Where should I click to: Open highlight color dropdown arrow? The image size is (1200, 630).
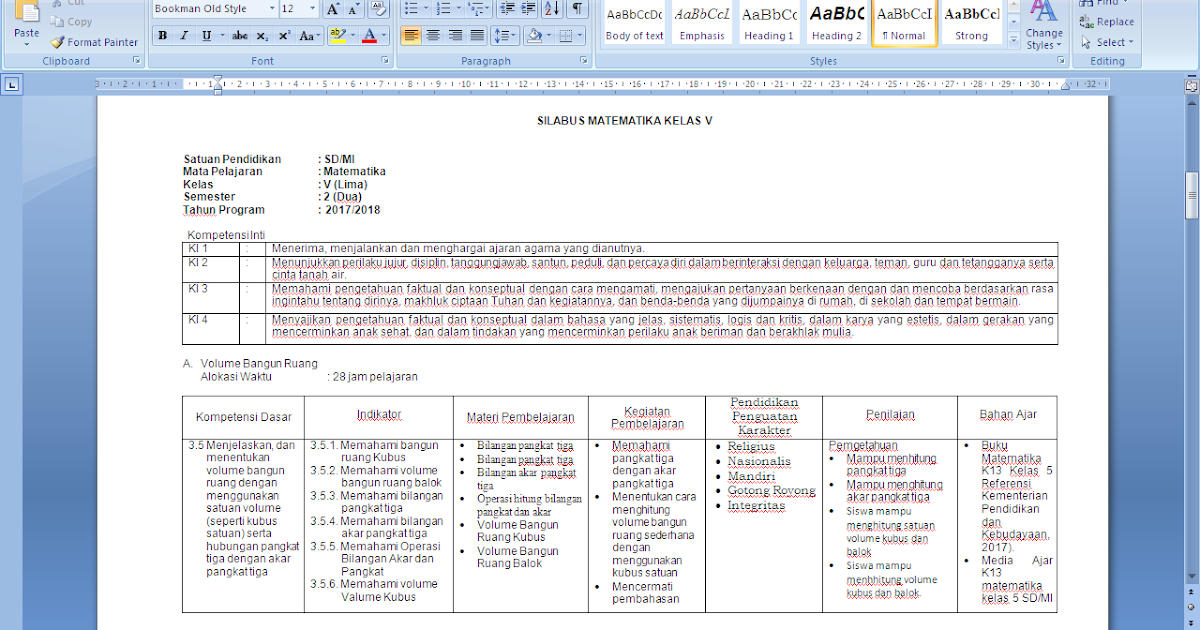pyautogui.click(x=352, y=36)
